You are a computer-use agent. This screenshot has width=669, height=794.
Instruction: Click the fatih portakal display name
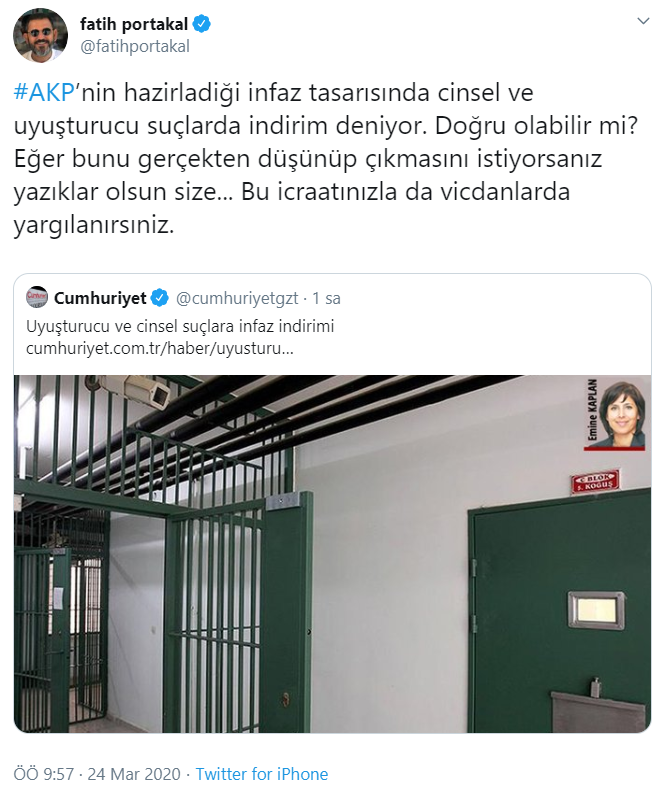click(x=134, y=24)
